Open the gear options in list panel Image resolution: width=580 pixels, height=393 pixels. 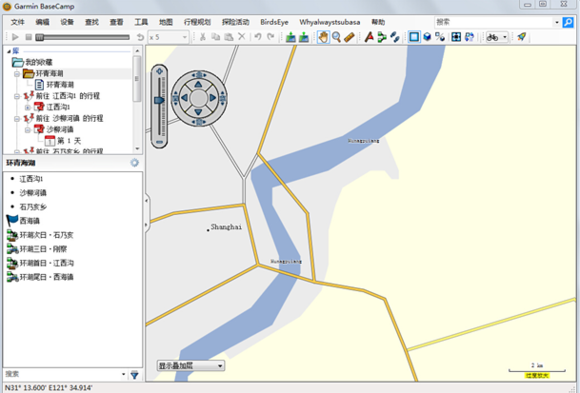coord(134,163)
